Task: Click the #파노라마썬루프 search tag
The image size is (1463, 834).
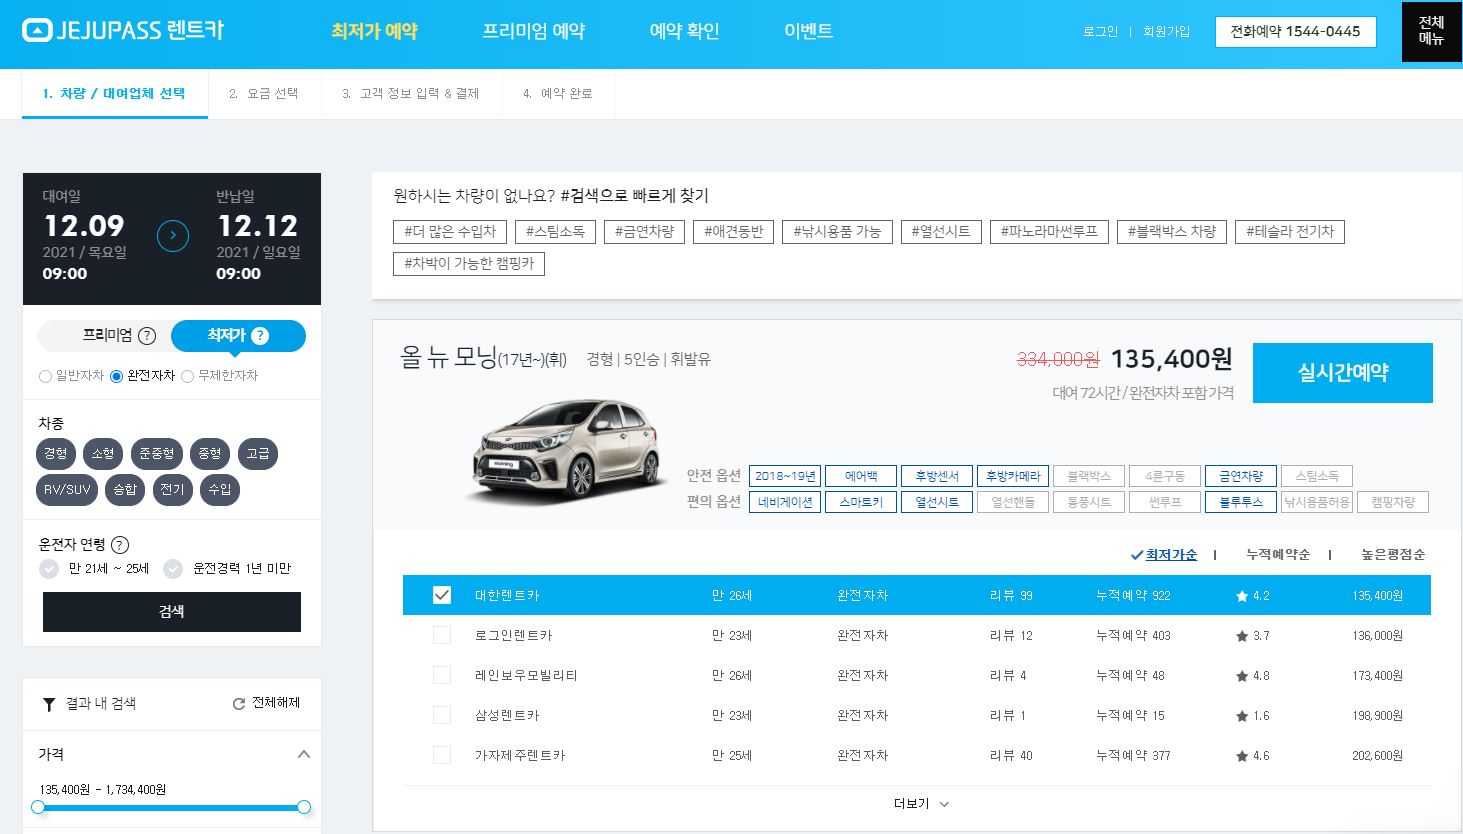Action: point(1050,232)
